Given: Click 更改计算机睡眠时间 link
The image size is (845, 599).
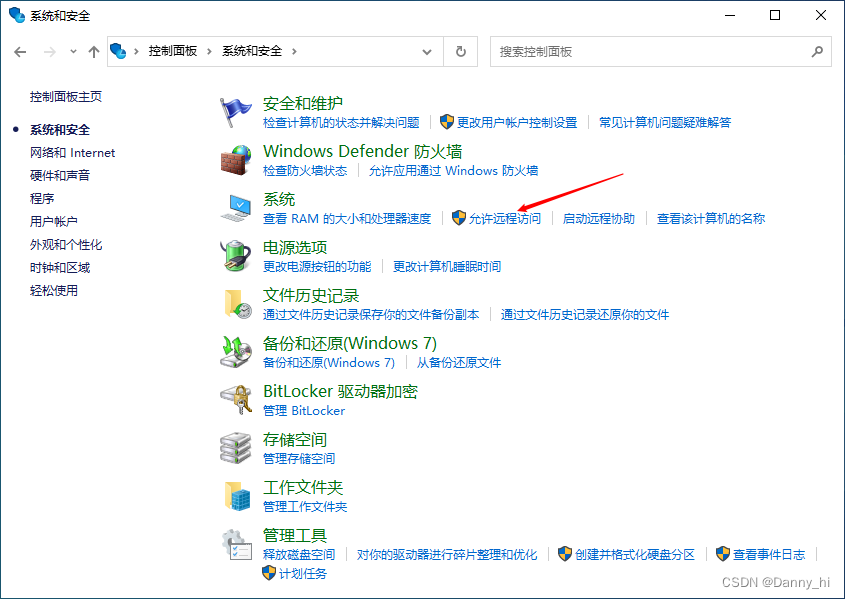Looking at the screenshot, I should (x=447, y=267).
